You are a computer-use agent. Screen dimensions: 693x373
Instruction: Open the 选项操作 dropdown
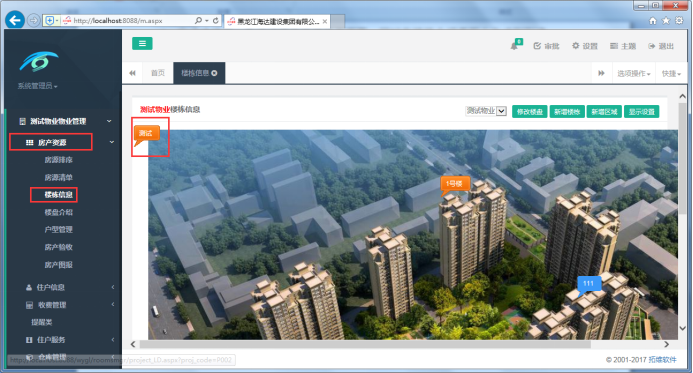(634, 73)
